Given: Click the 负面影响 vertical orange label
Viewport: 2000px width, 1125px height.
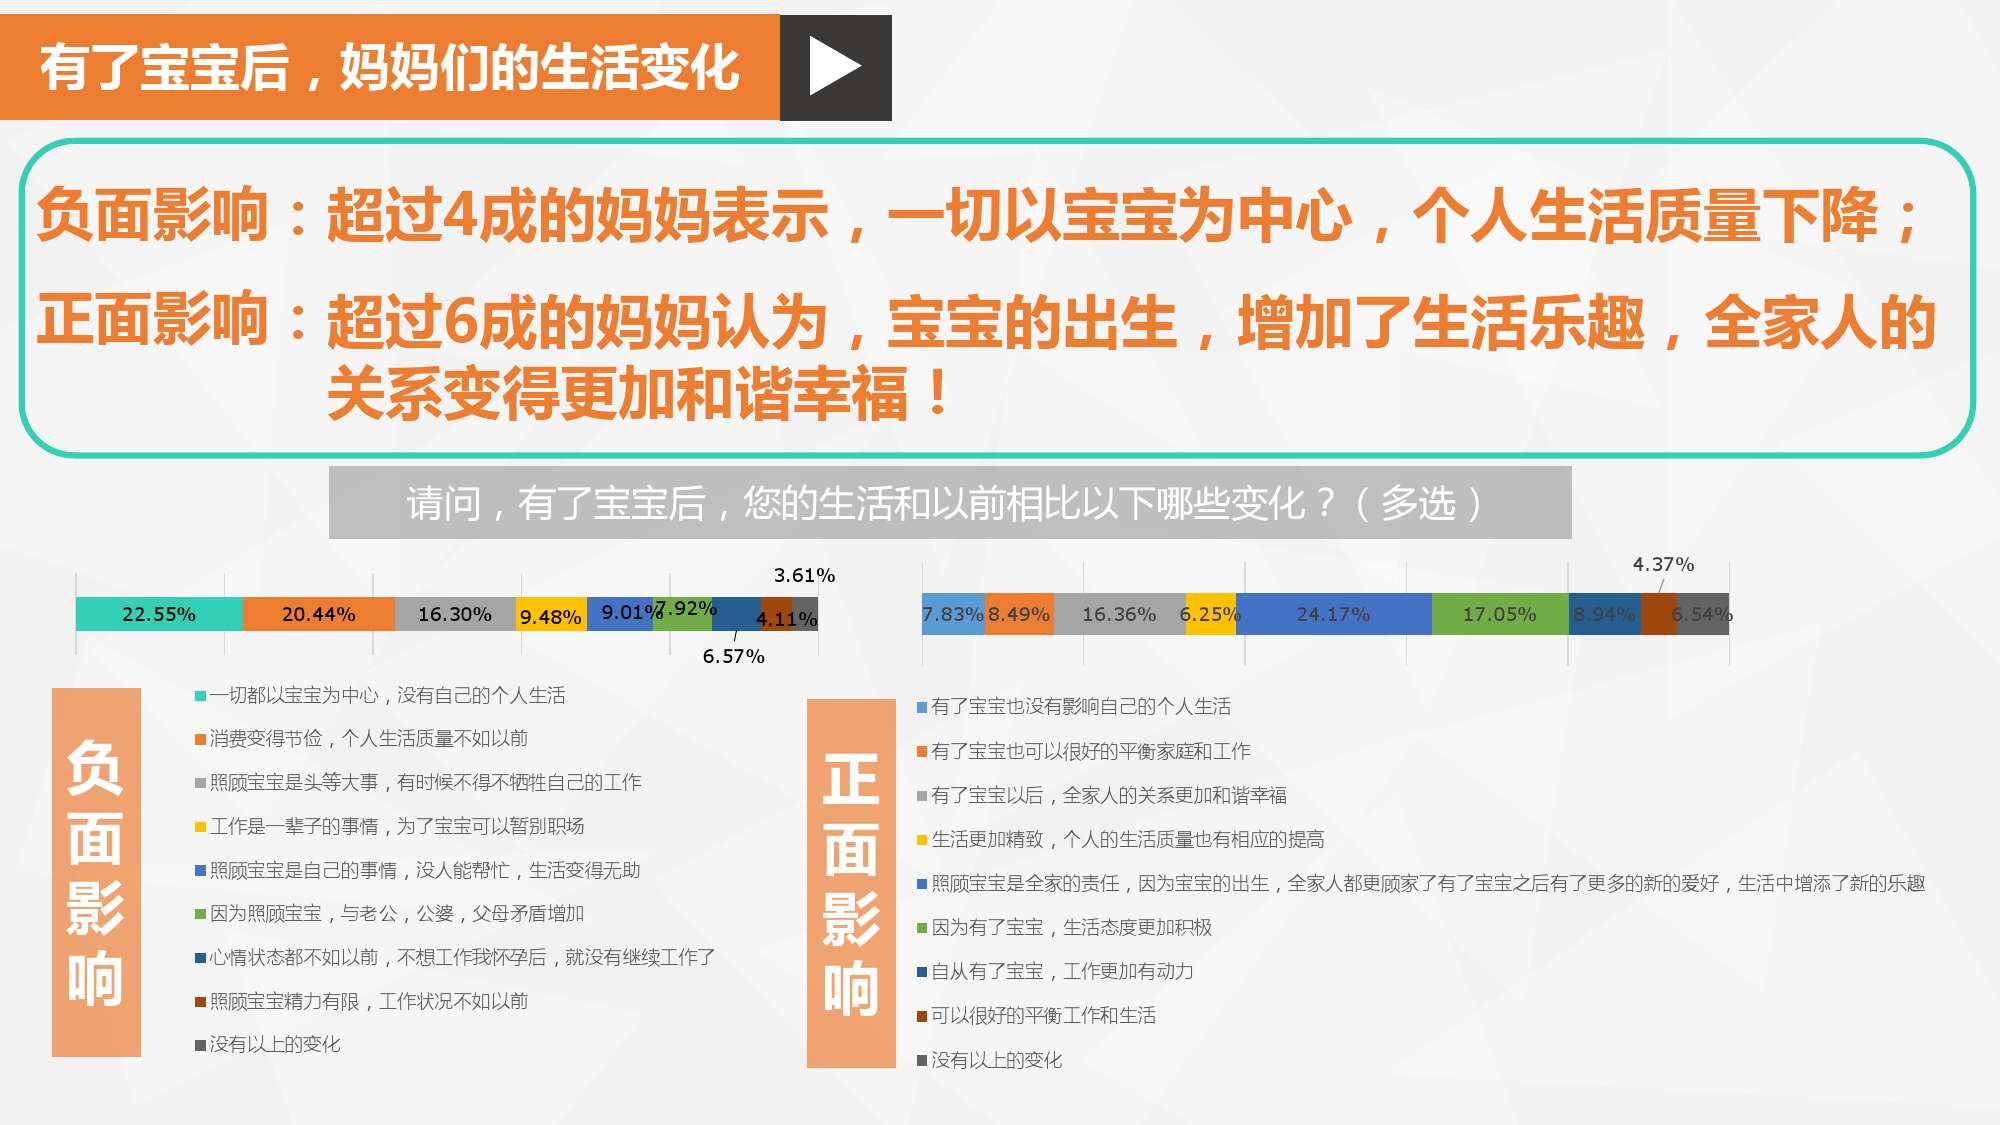Looking at the screenshot, I should [96, 872].
